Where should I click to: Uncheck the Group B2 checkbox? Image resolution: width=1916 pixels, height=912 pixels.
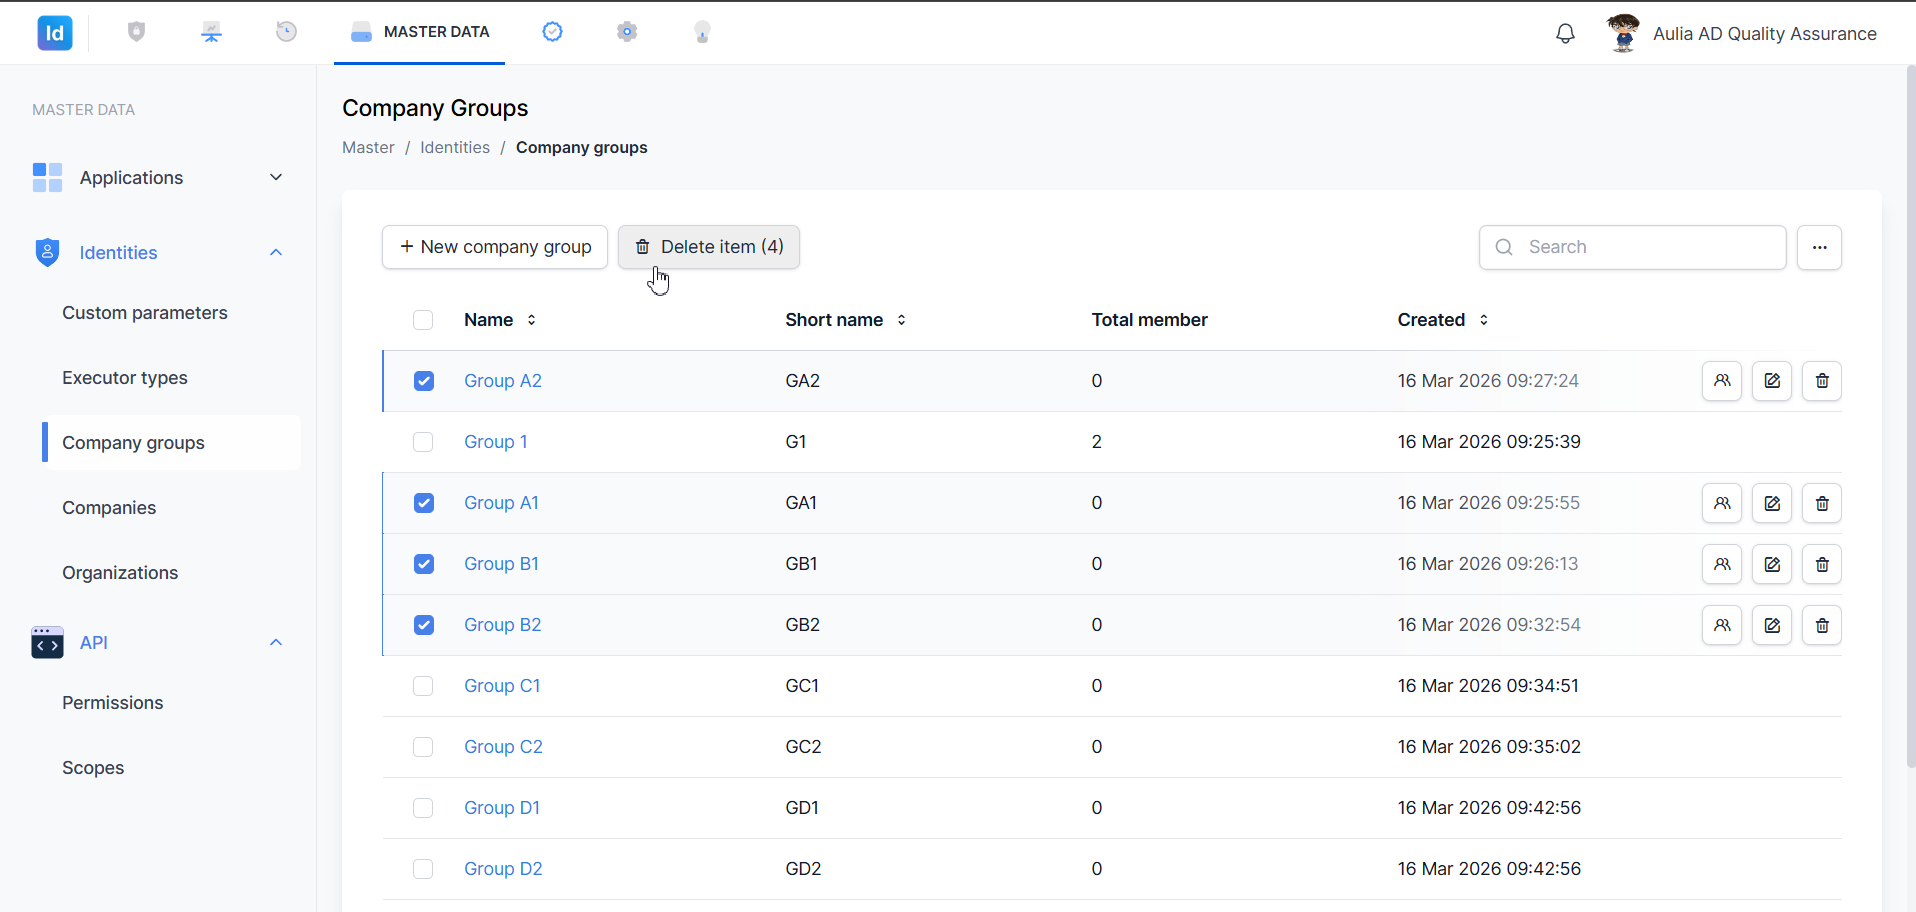coord(424,625)
